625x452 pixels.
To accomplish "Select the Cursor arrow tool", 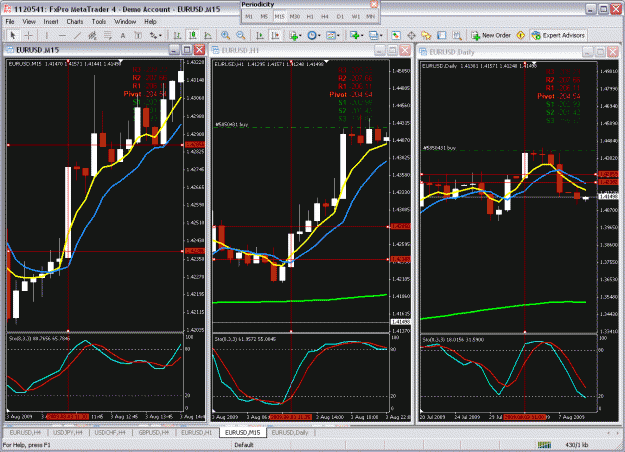I will [12, 35].
